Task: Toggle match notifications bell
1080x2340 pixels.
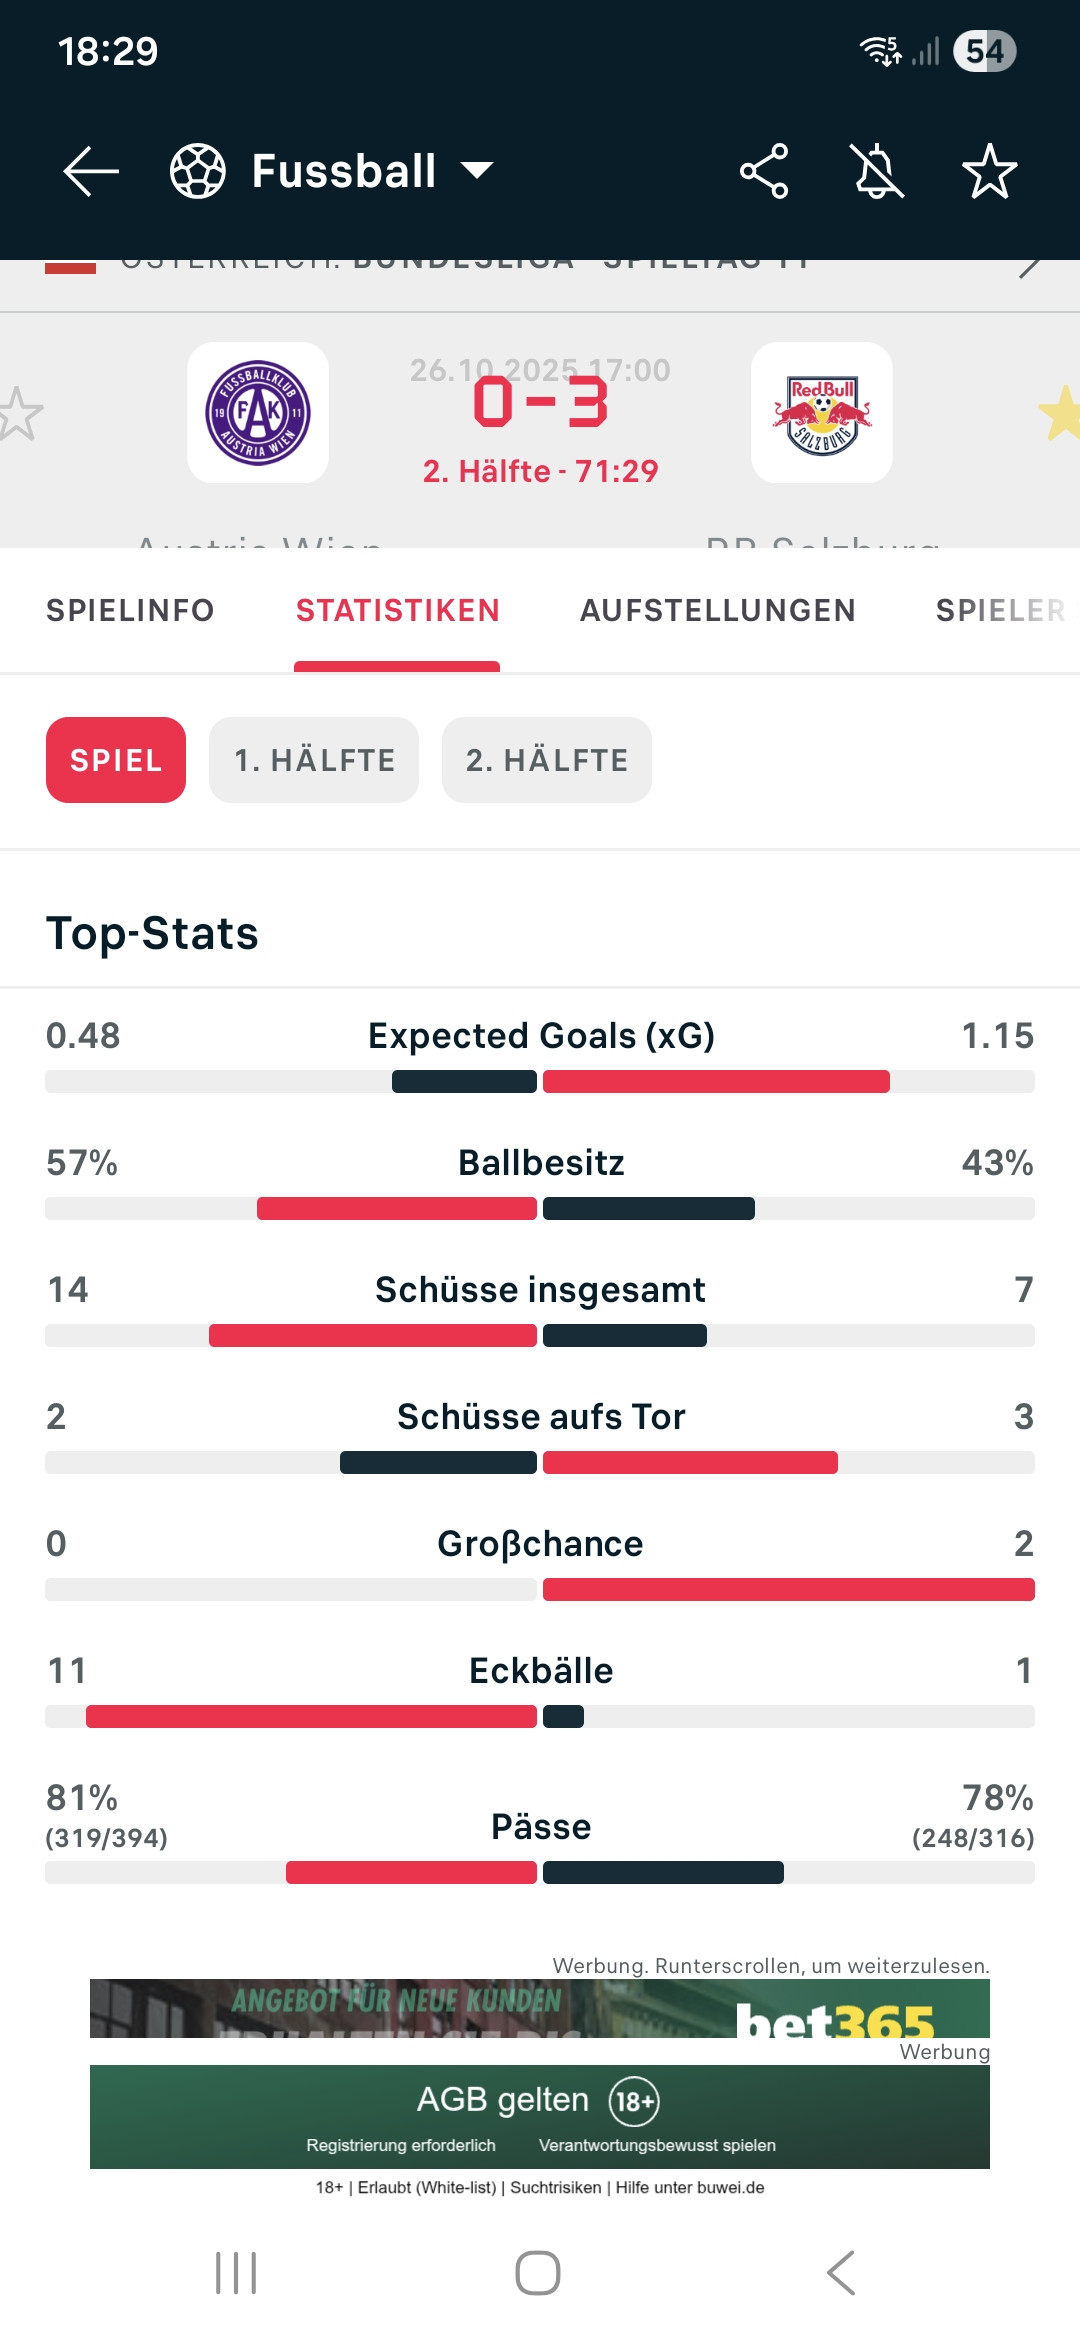Action: pos(877,171)
